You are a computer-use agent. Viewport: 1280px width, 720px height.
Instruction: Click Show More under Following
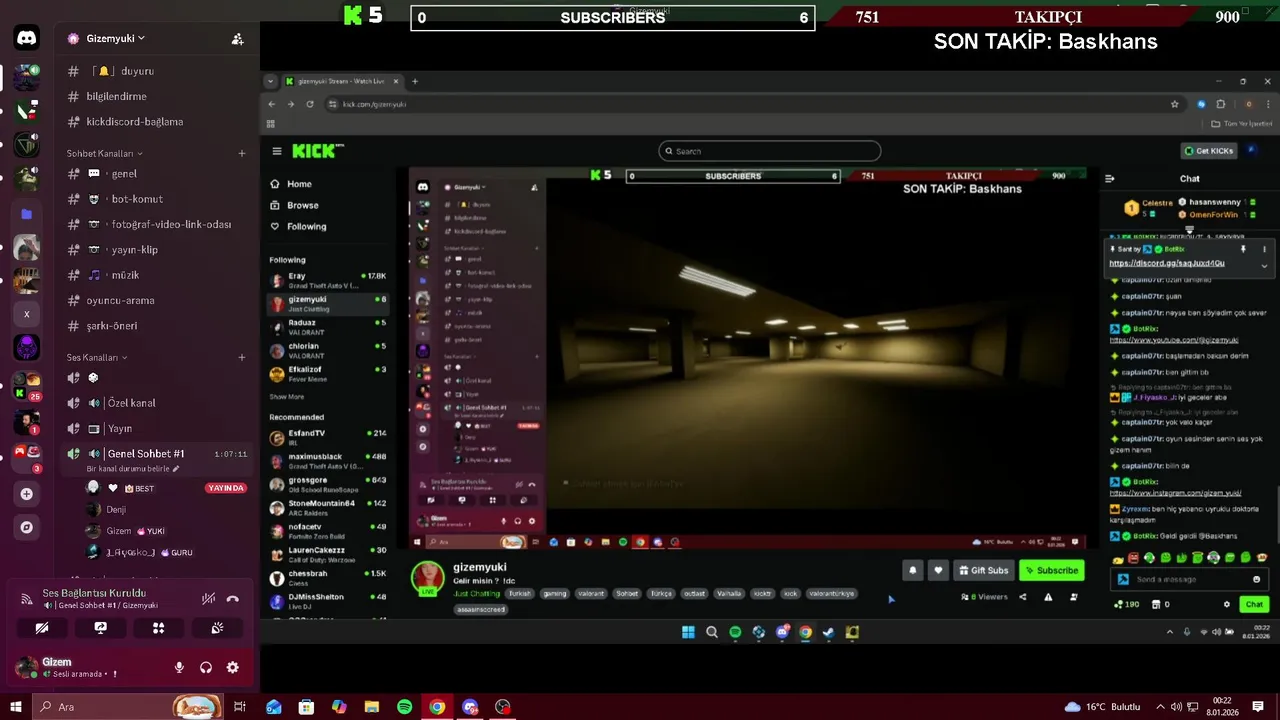[x=287, y=397]
